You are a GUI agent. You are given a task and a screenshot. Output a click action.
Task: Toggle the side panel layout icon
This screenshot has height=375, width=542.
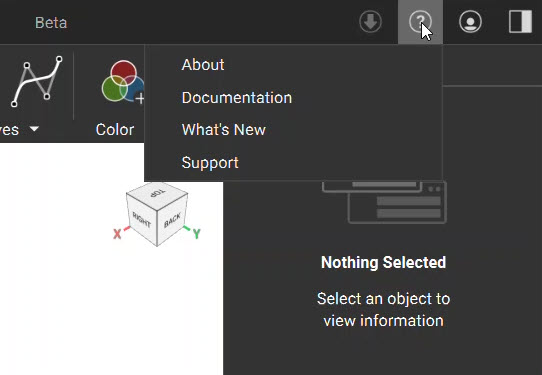click(x=520, y=22)
